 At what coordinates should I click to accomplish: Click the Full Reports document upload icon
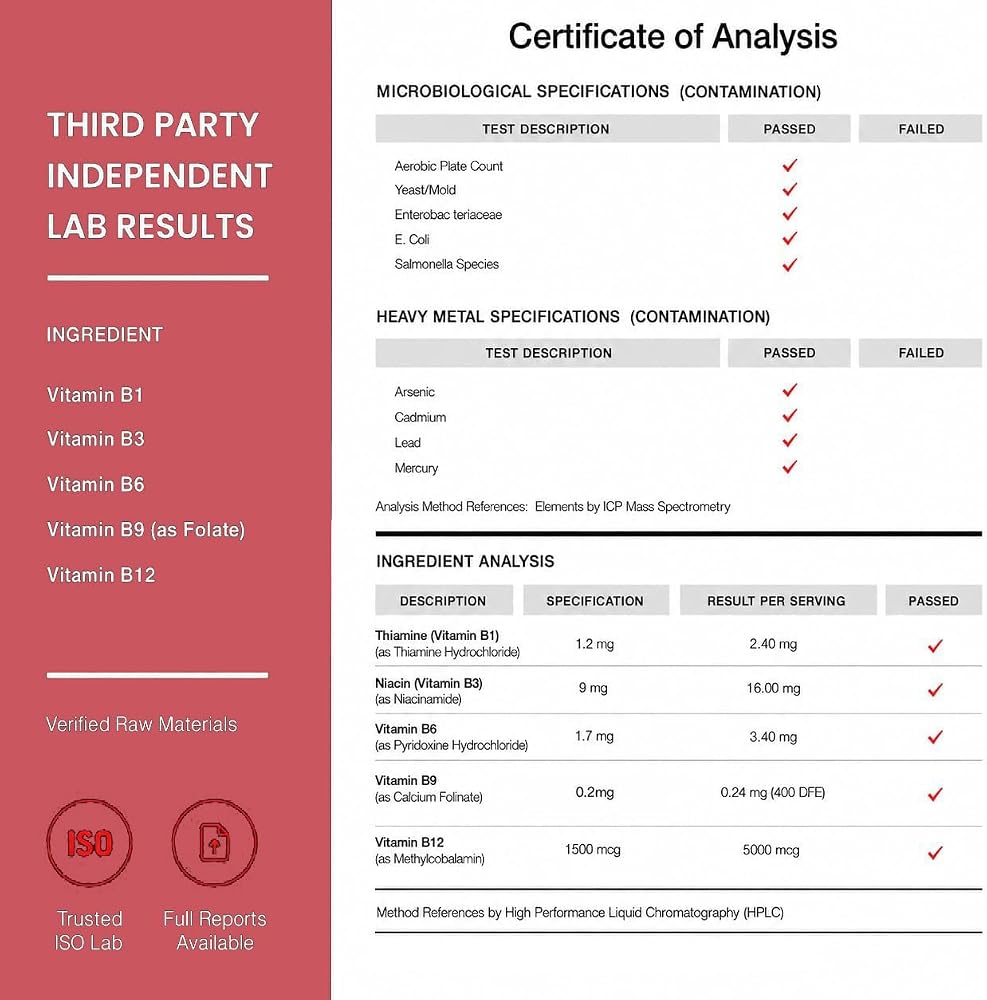[215, 842]
